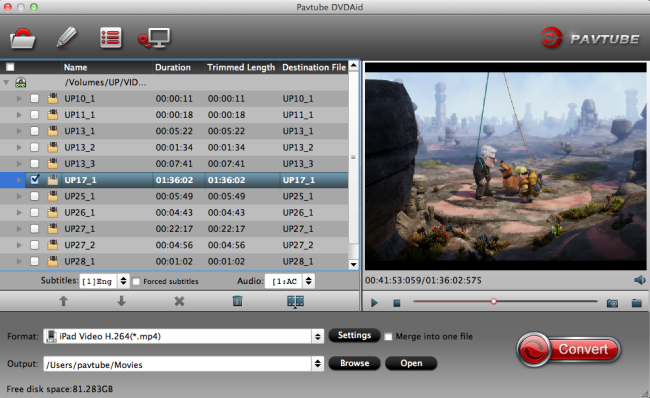The height and width of the screenshot is (398, 650).
Task: Enable Forced subtitles checkbox
Action: click(x=136, y=282)
